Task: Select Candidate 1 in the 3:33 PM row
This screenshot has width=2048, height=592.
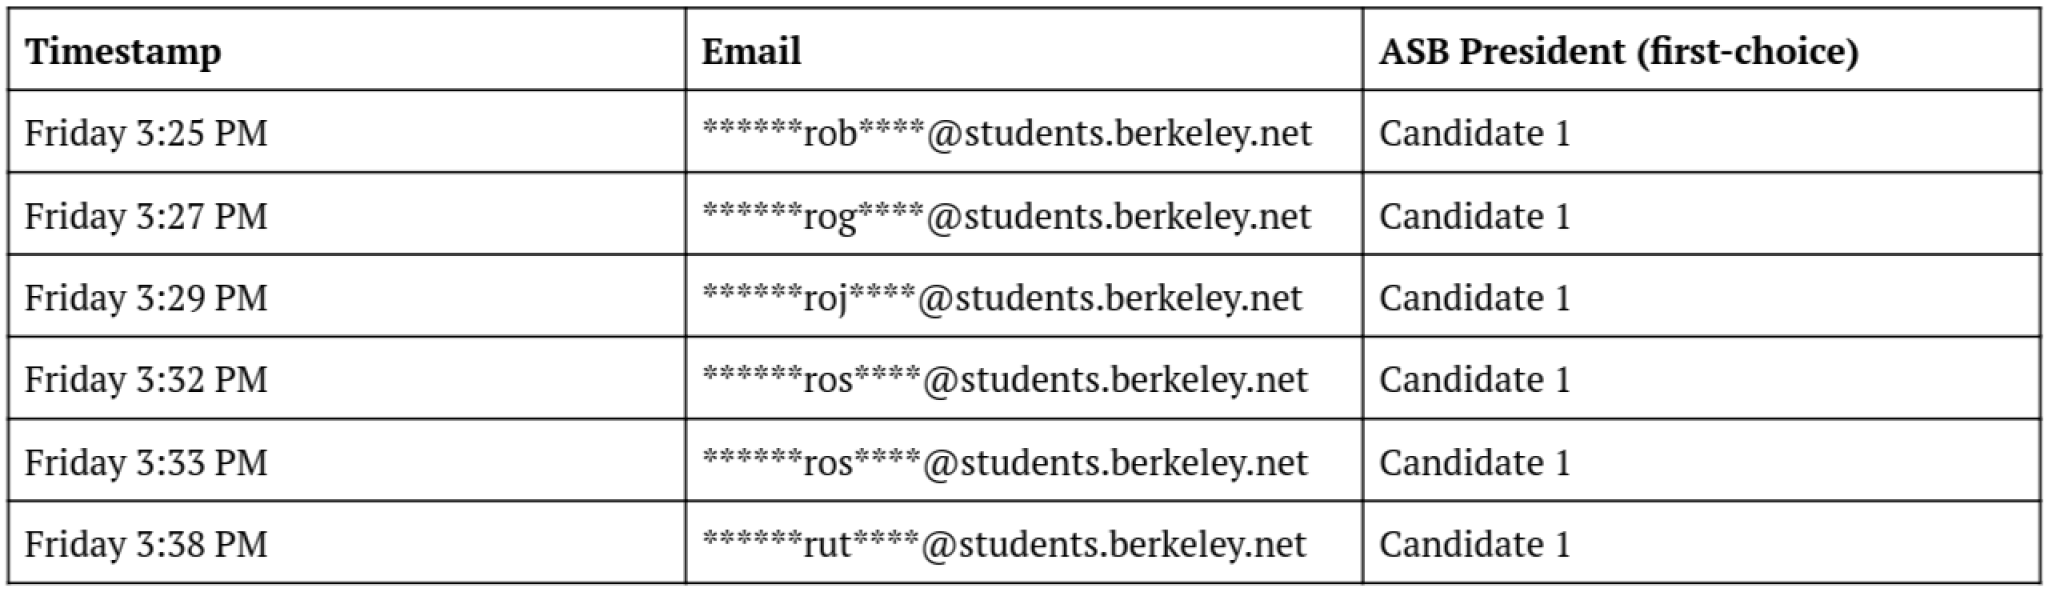Action: tap(1474, 463)
